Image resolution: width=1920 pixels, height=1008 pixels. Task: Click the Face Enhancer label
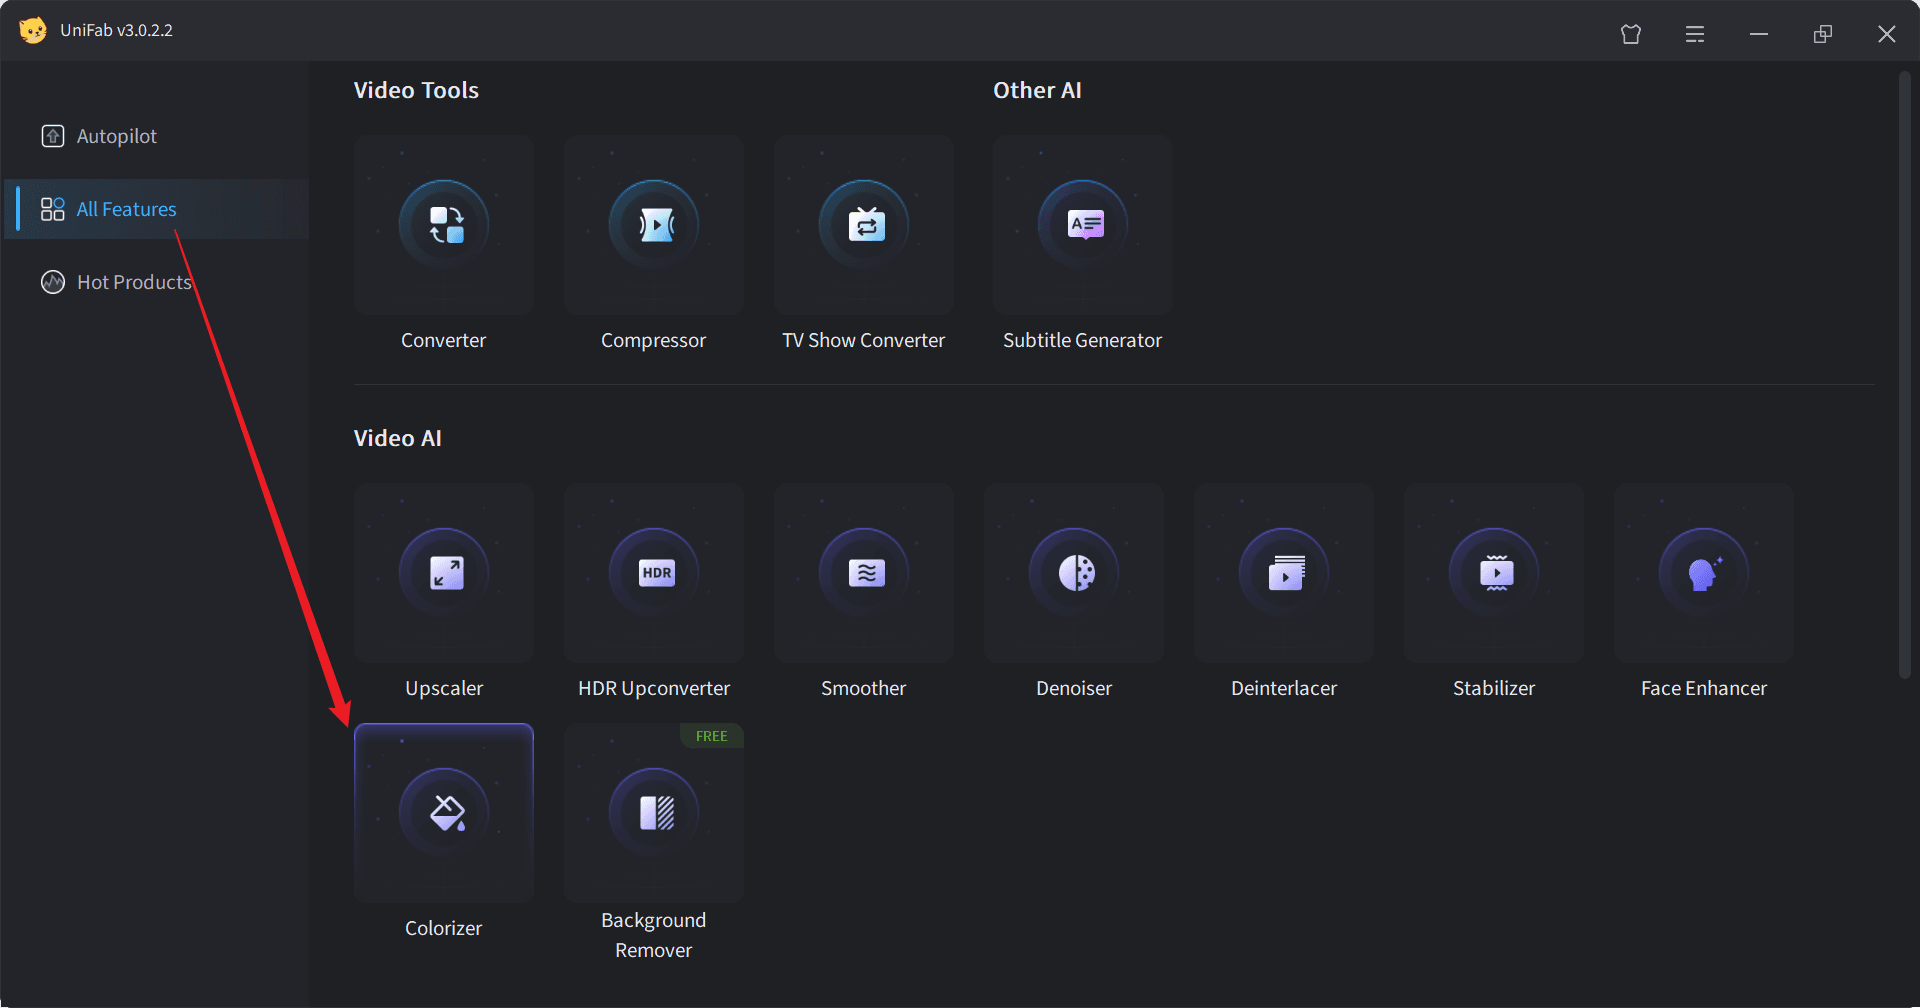point(1704,688)
